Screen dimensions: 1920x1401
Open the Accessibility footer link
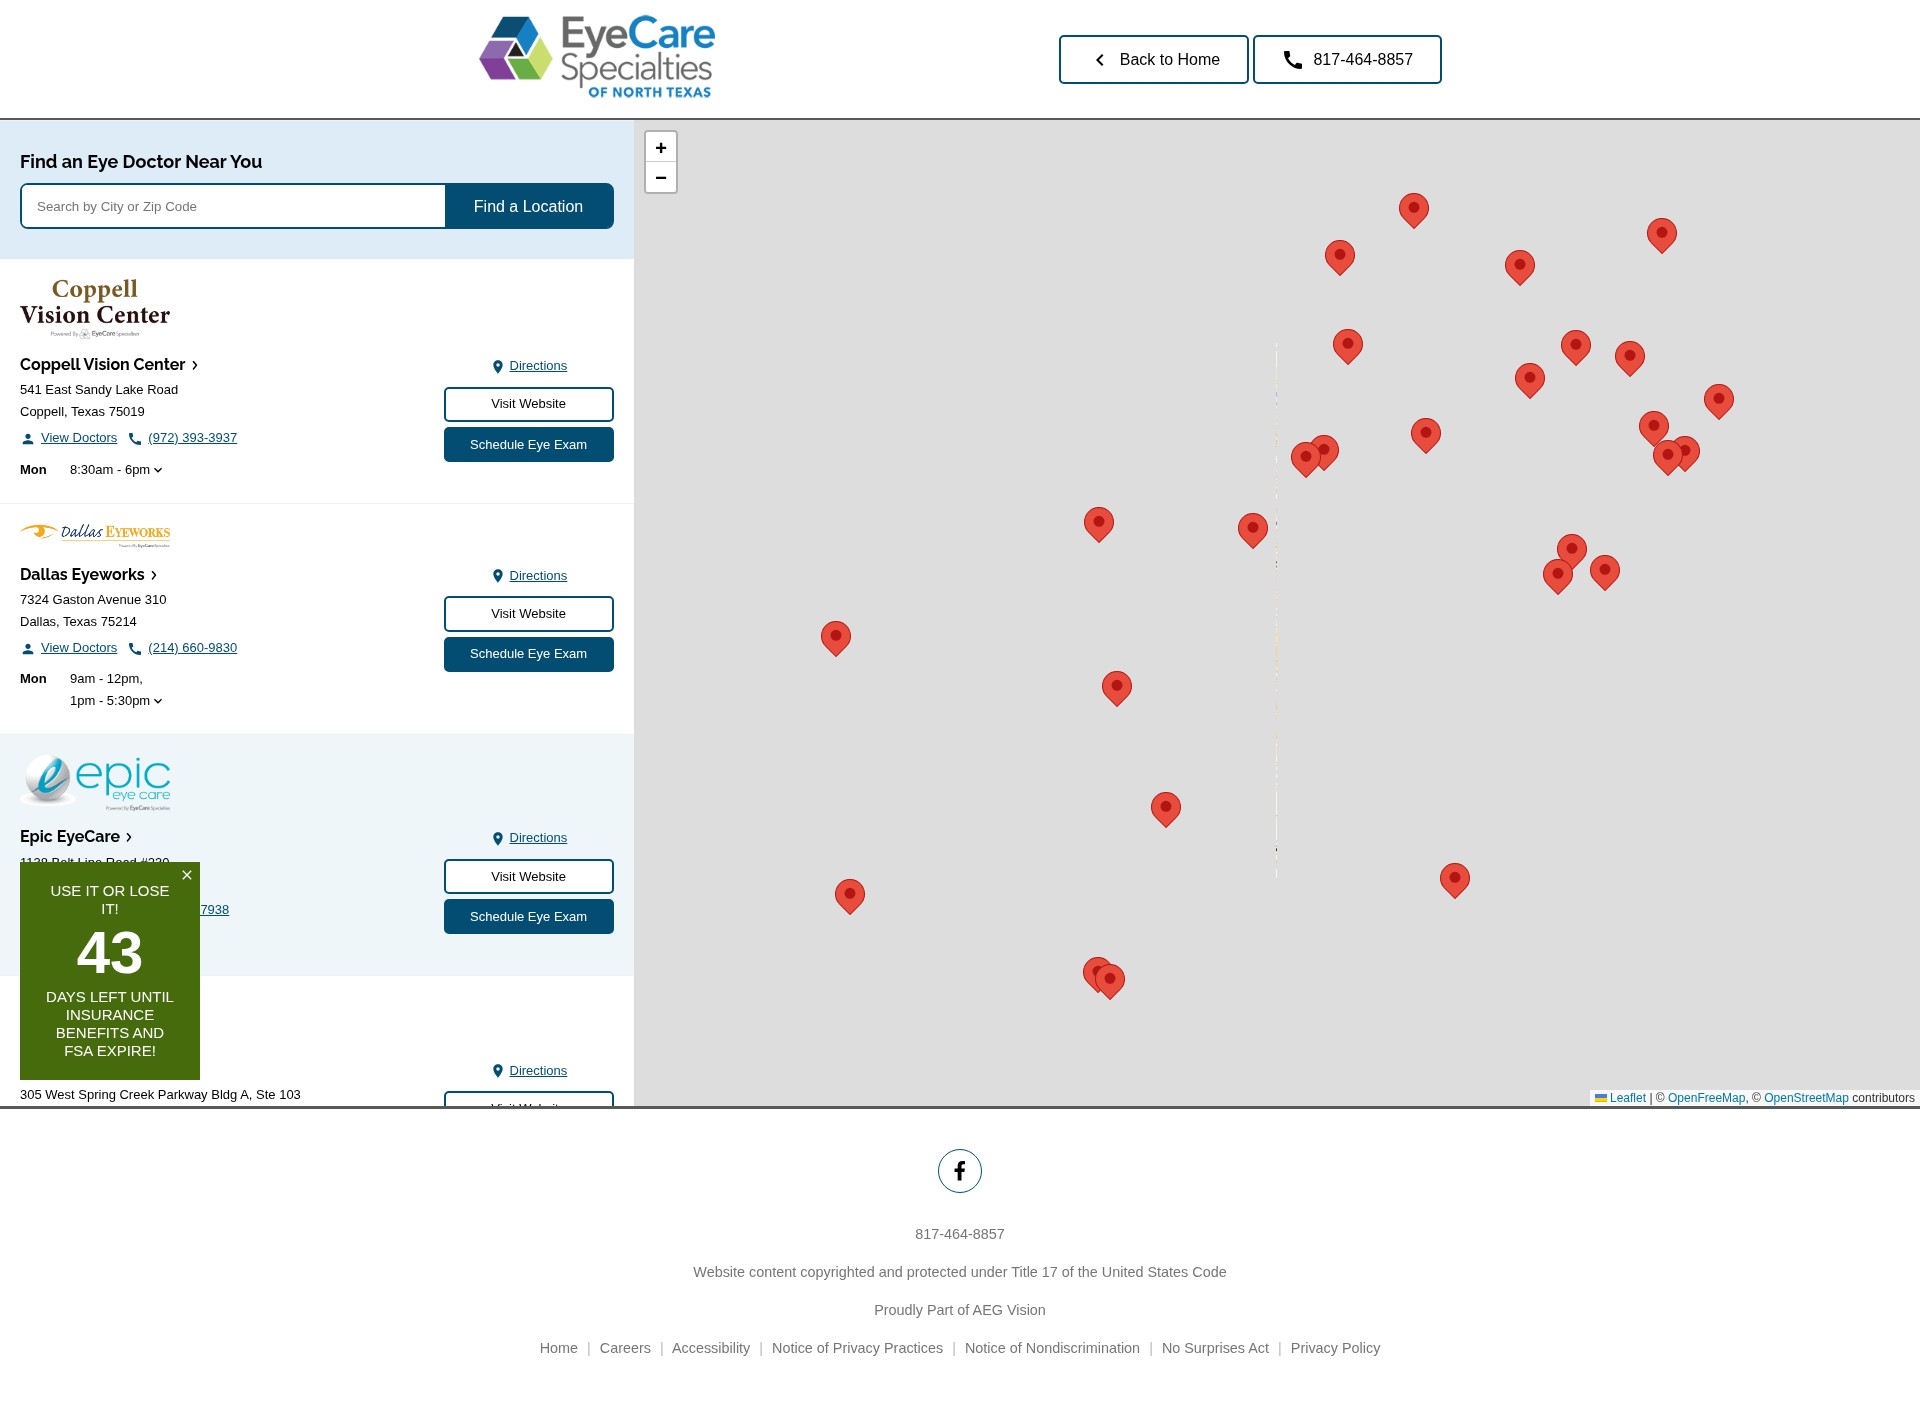coord(711,1348)
